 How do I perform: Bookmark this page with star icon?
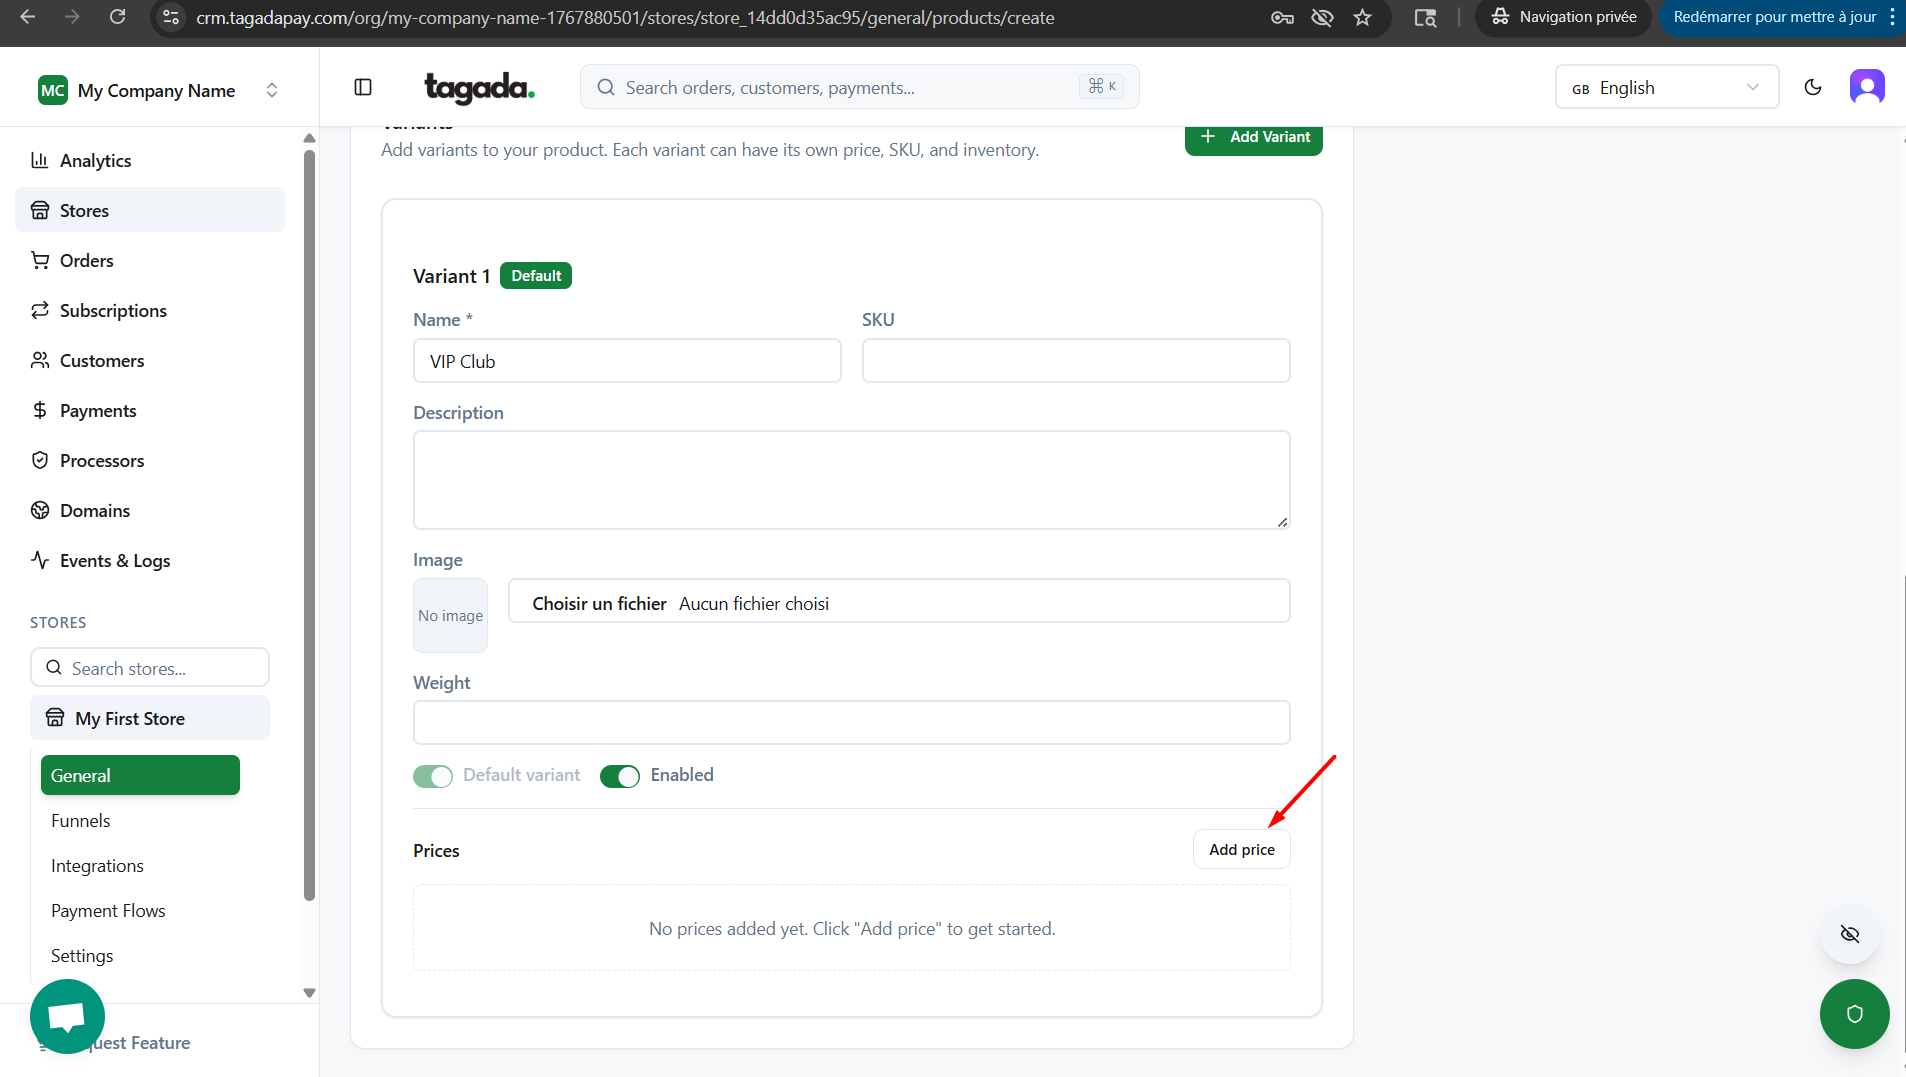[x=1362, y=17]
